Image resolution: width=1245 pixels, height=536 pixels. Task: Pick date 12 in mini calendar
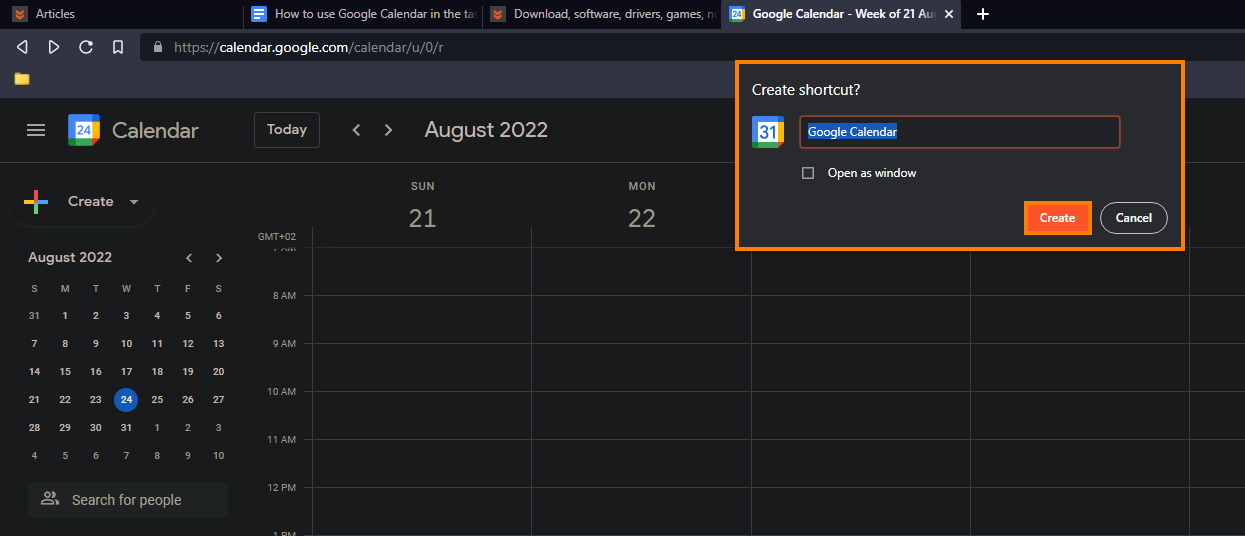188,344
